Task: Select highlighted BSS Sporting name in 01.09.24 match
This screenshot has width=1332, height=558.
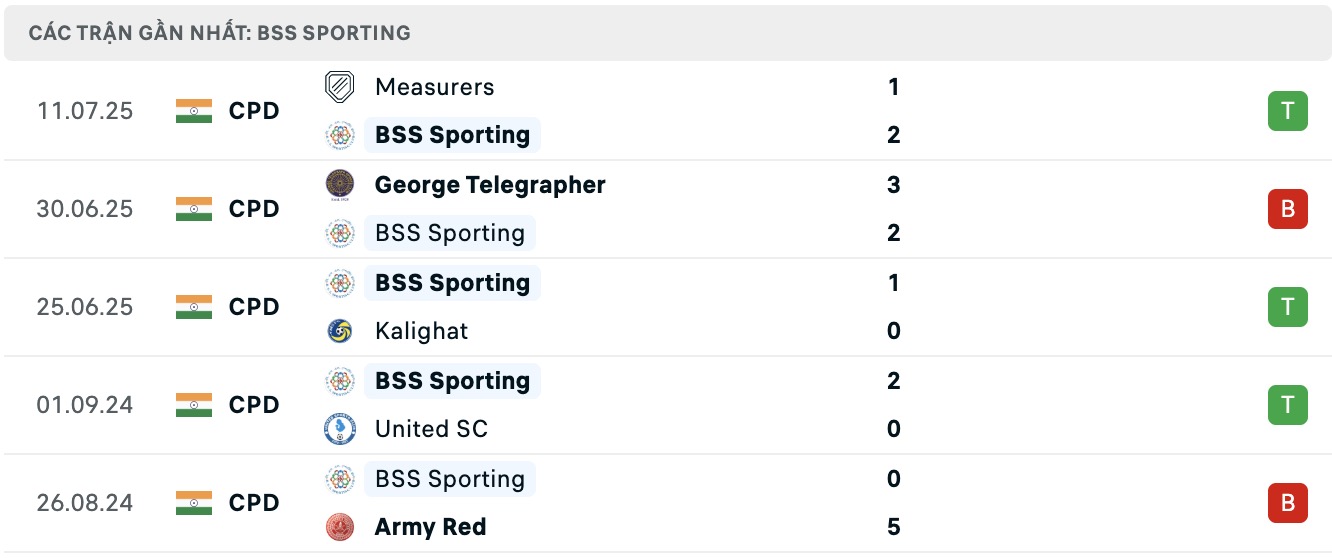Action: click(452, 381)
